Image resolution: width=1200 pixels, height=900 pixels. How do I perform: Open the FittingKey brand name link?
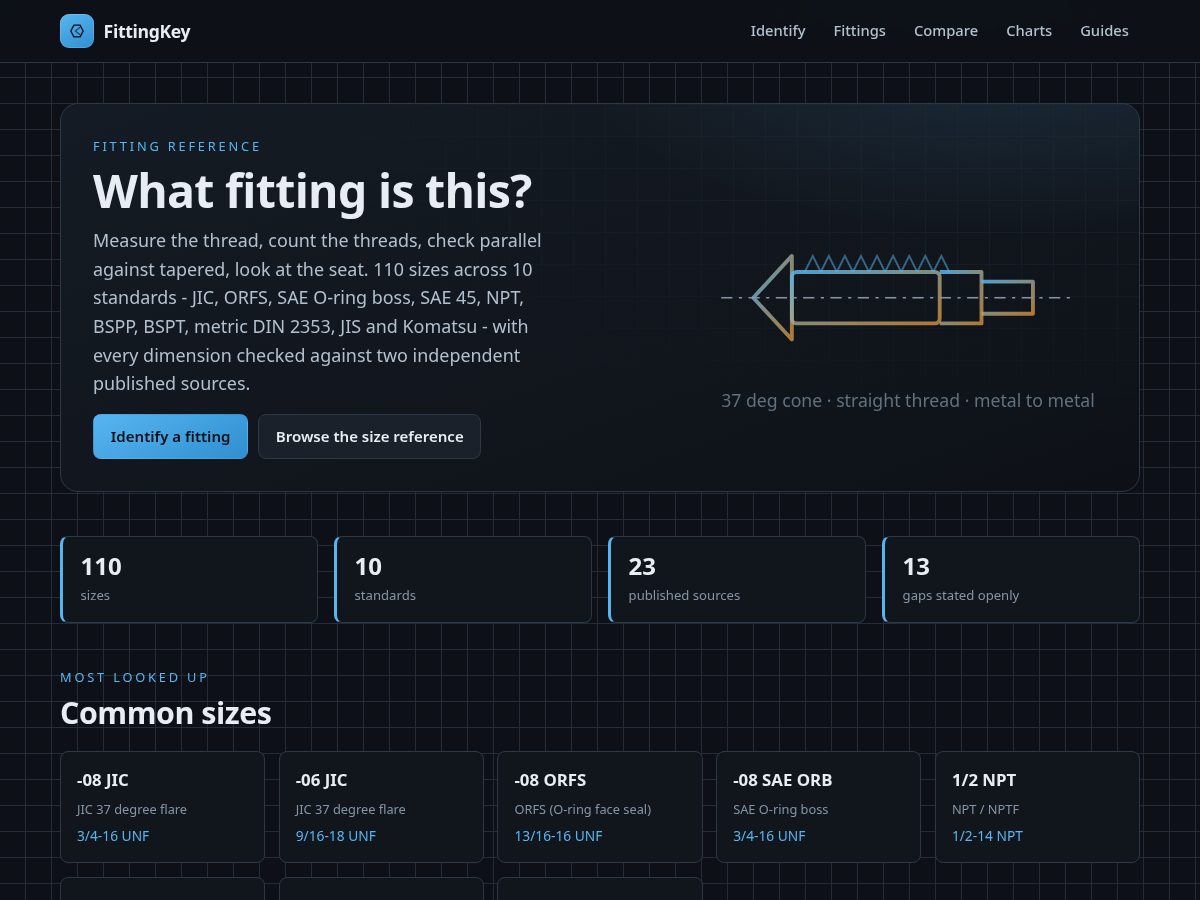pyautogui.click(x=147, y=31)
